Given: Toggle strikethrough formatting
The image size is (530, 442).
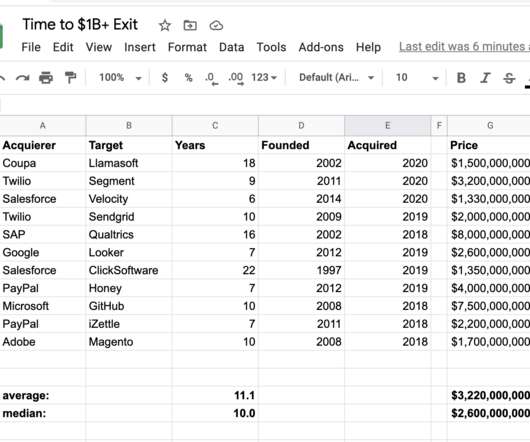Looking at the screenshot, I should pos(509,78).
